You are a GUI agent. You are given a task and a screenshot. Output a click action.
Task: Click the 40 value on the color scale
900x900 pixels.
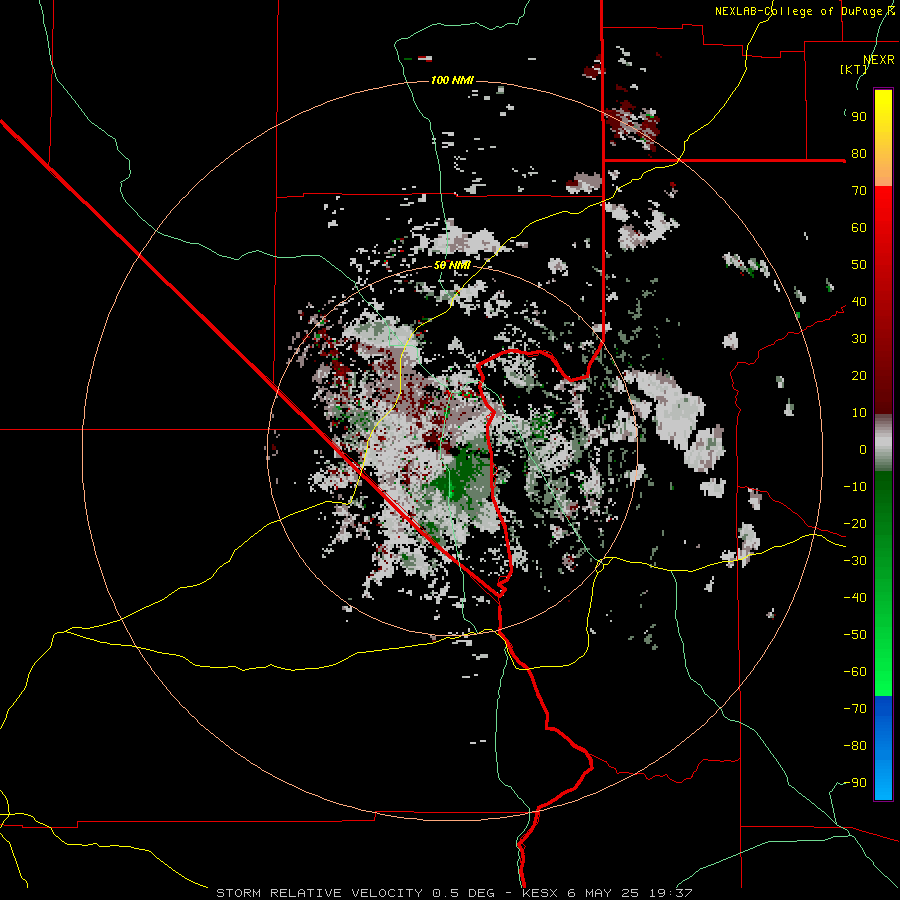(859, 302)
